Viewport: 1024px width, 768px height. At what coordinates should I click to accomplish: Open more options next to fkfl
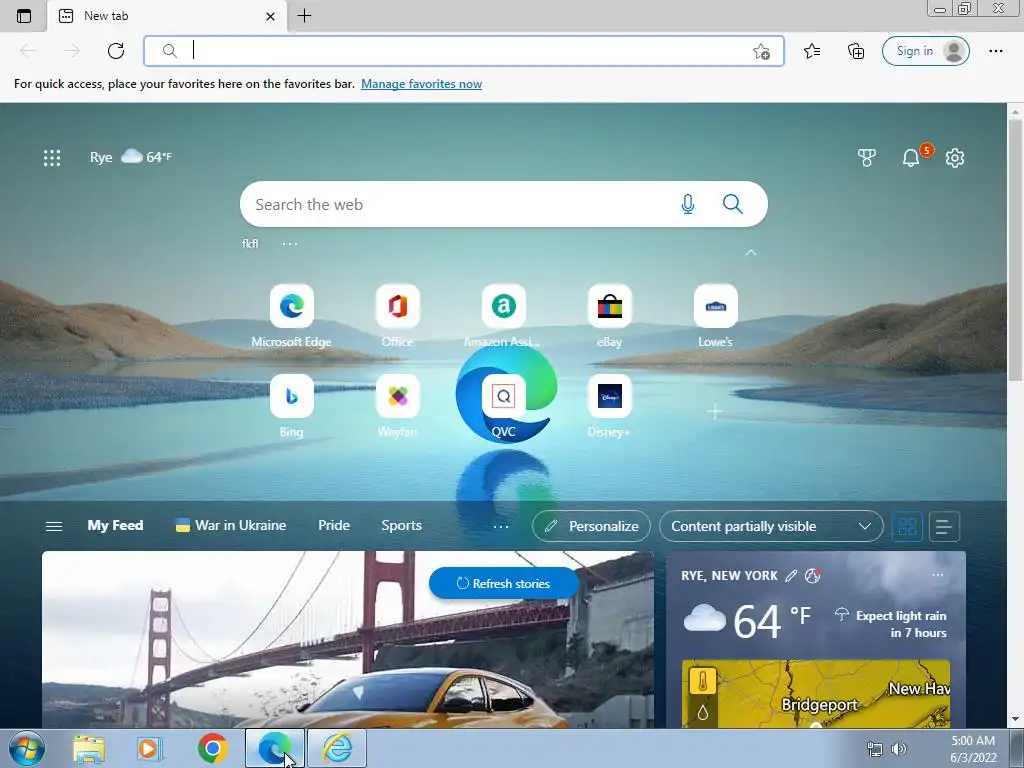(x=289, y=244)
